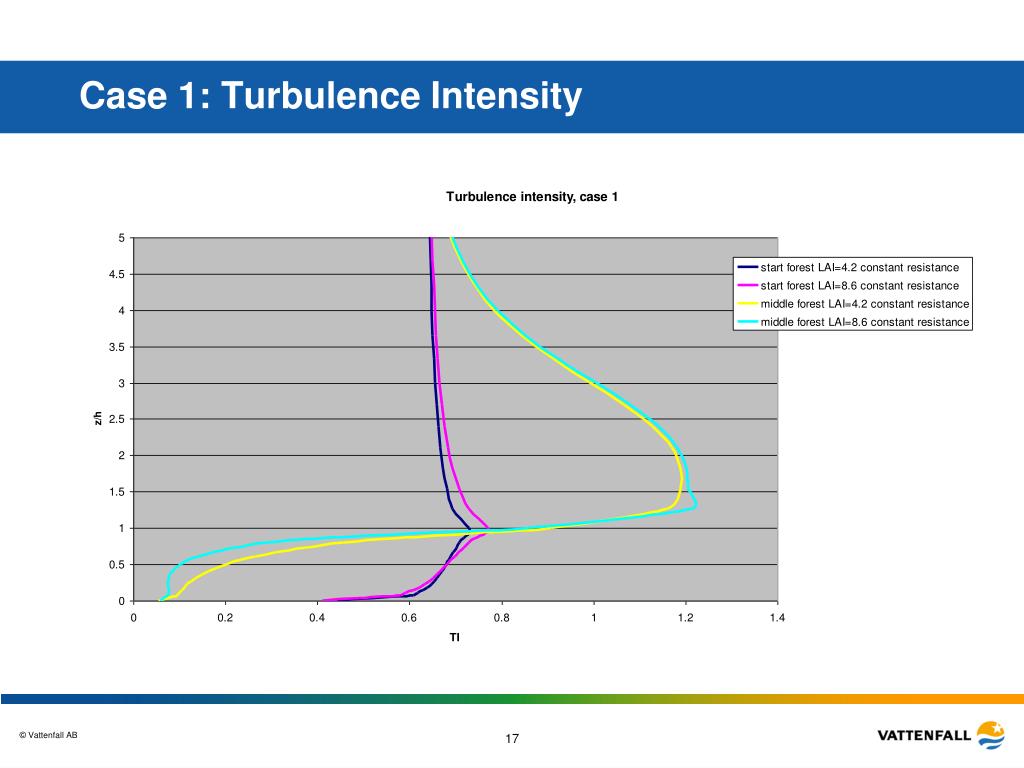Click the y-axis tick label '2.5'

[117, 419]
